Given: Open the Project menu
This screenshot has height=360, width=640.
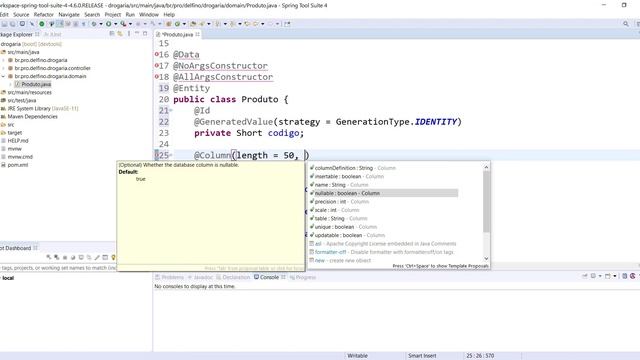Looking at the screenshot, I should (113, 14).
